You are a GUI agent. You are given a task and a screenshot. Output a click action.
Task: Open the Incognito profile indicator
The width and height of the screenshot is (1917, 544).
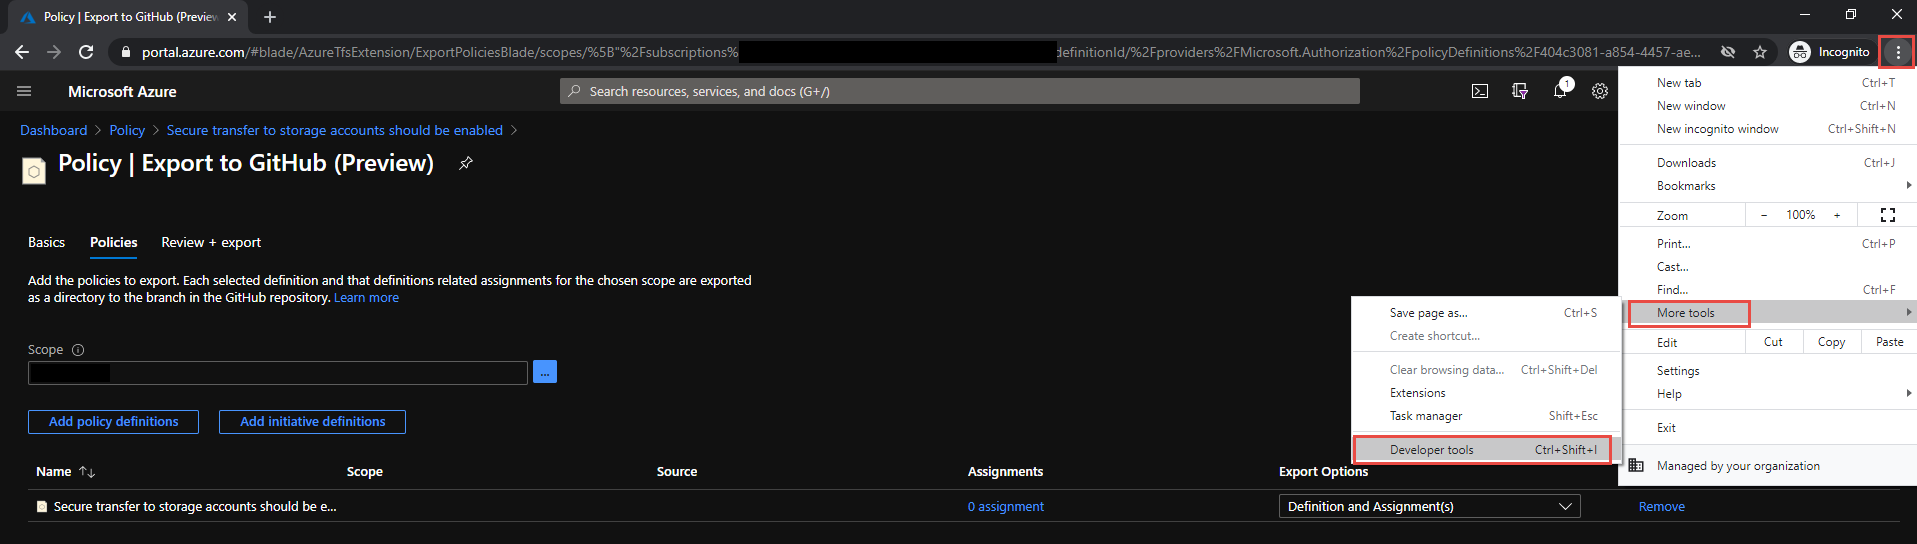(x=1830, y=52)
